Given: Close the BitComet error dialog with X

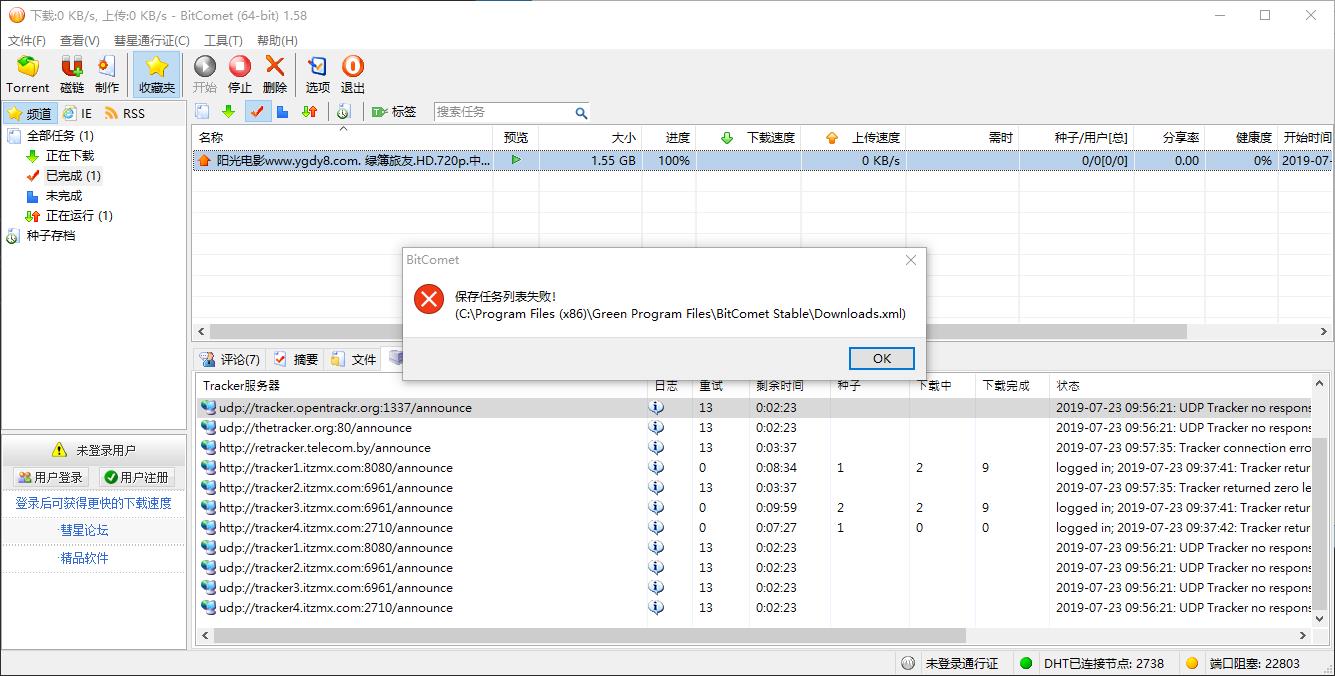Looking at the screenshot, I should tap(910, 260).
